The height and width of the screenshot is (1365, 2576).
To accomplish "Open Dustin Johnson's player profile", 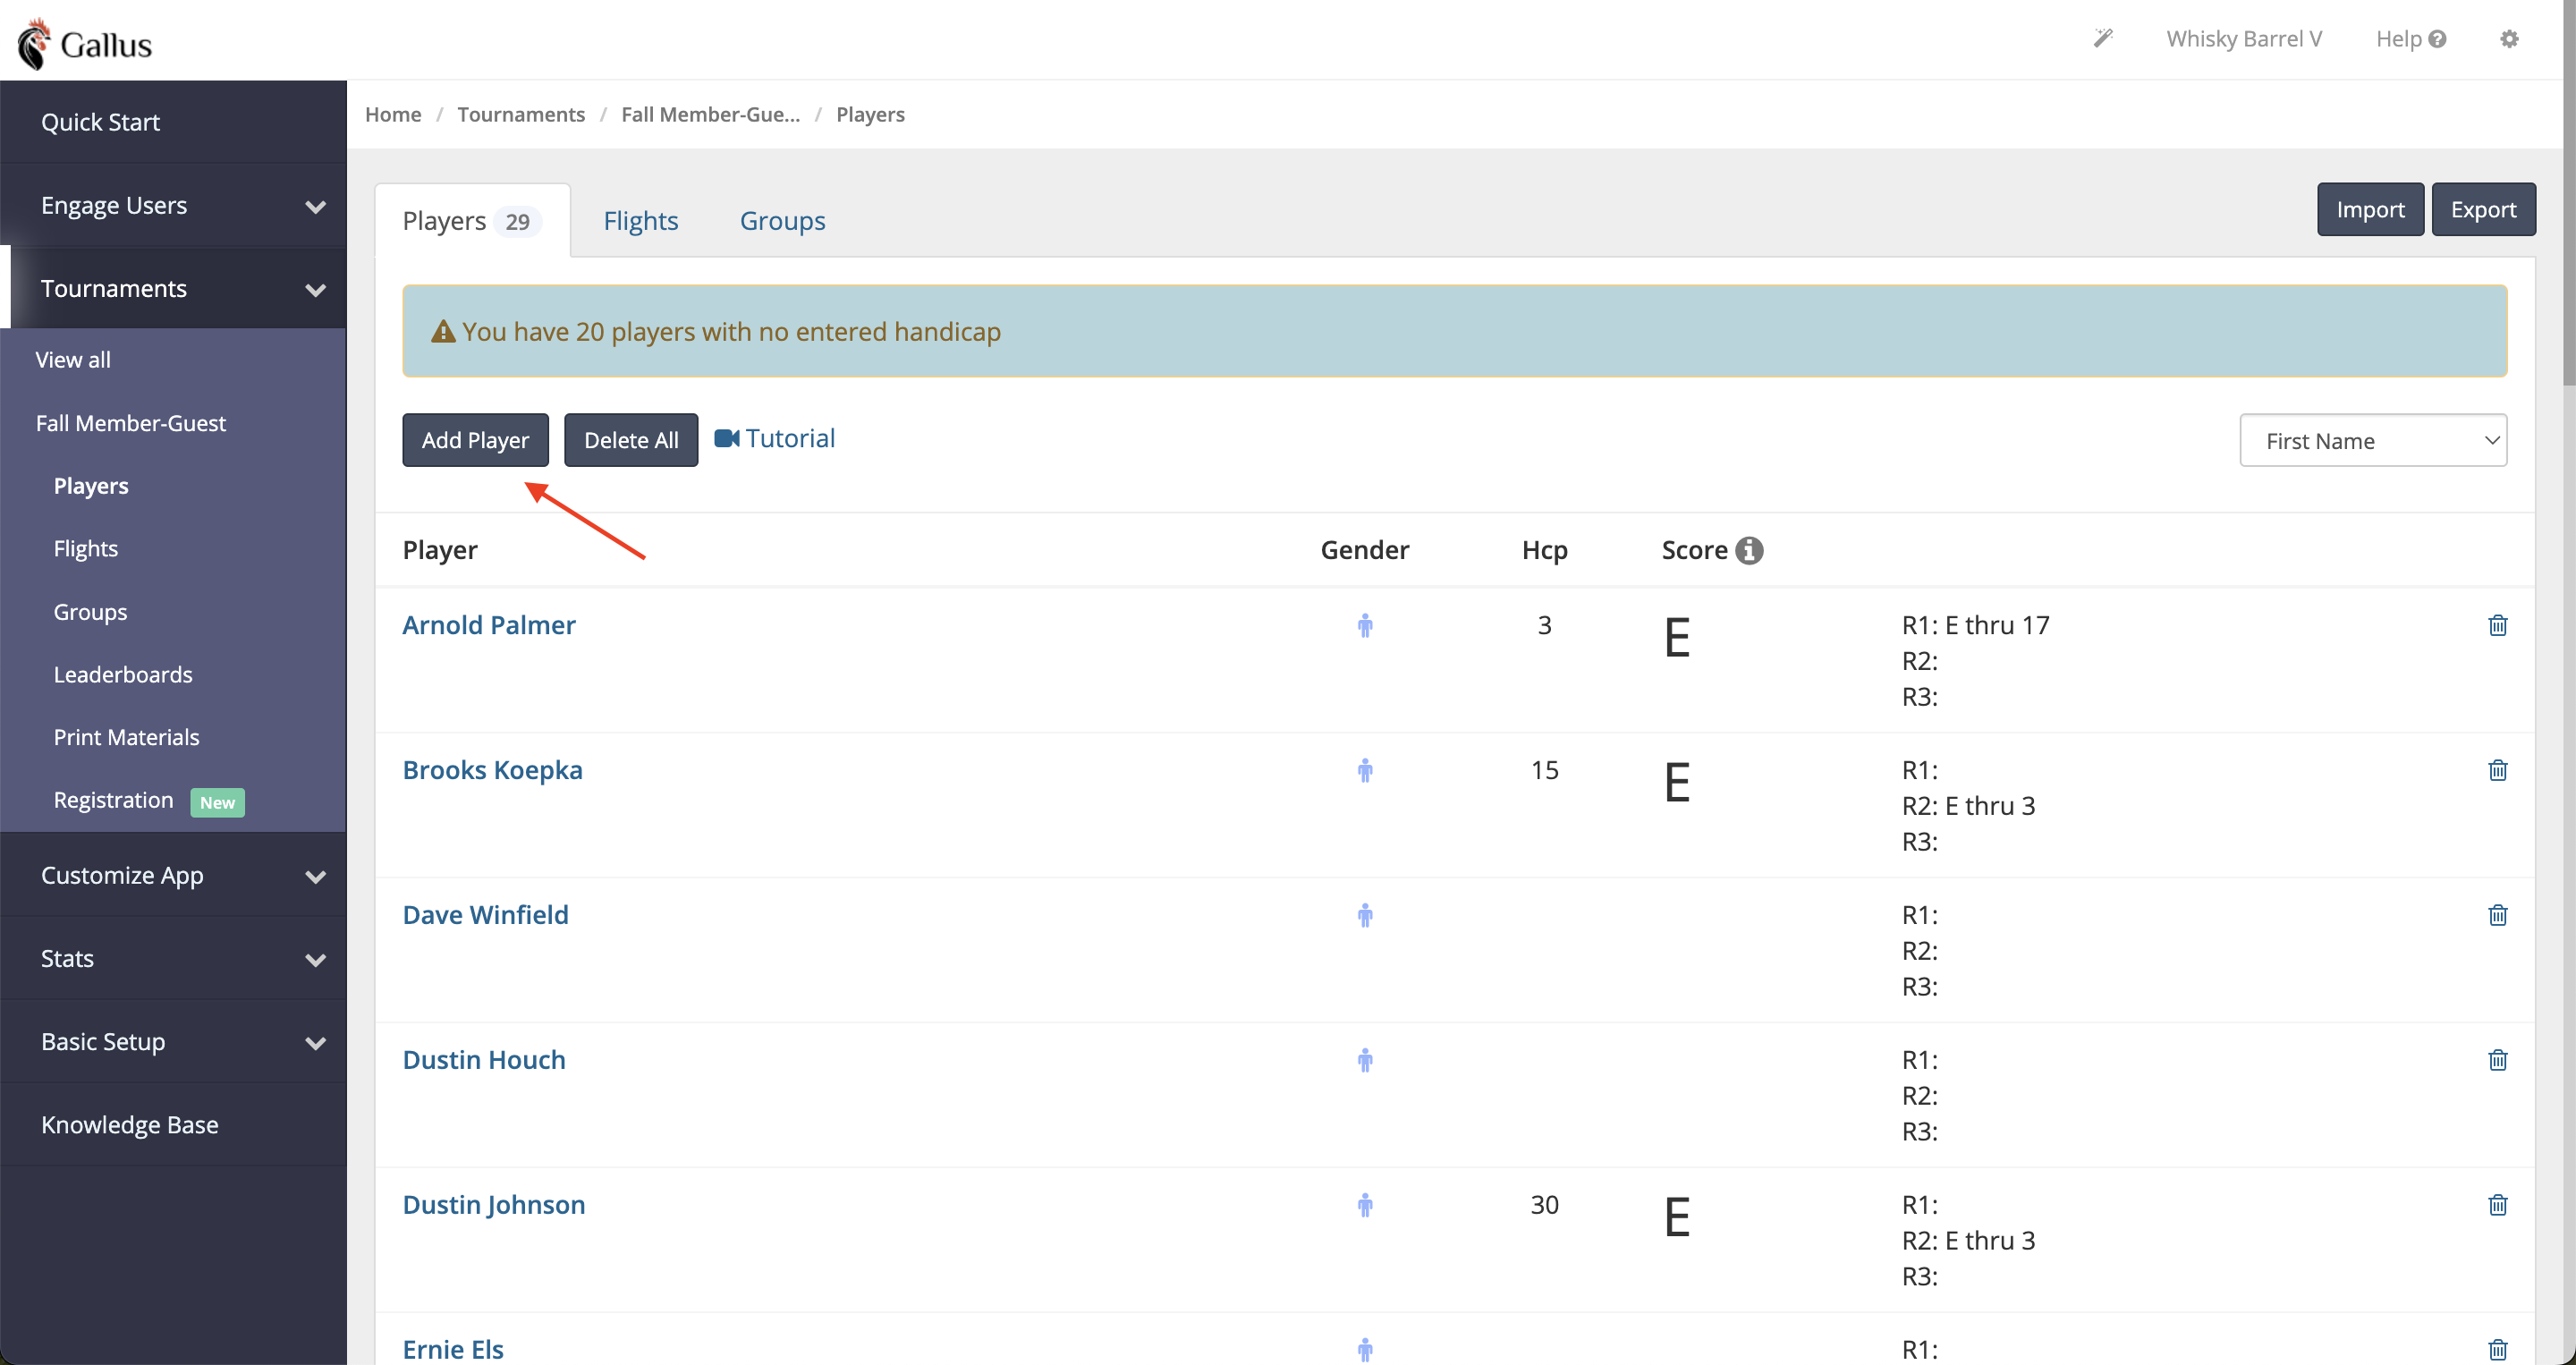I will [x=494, y=1205].
